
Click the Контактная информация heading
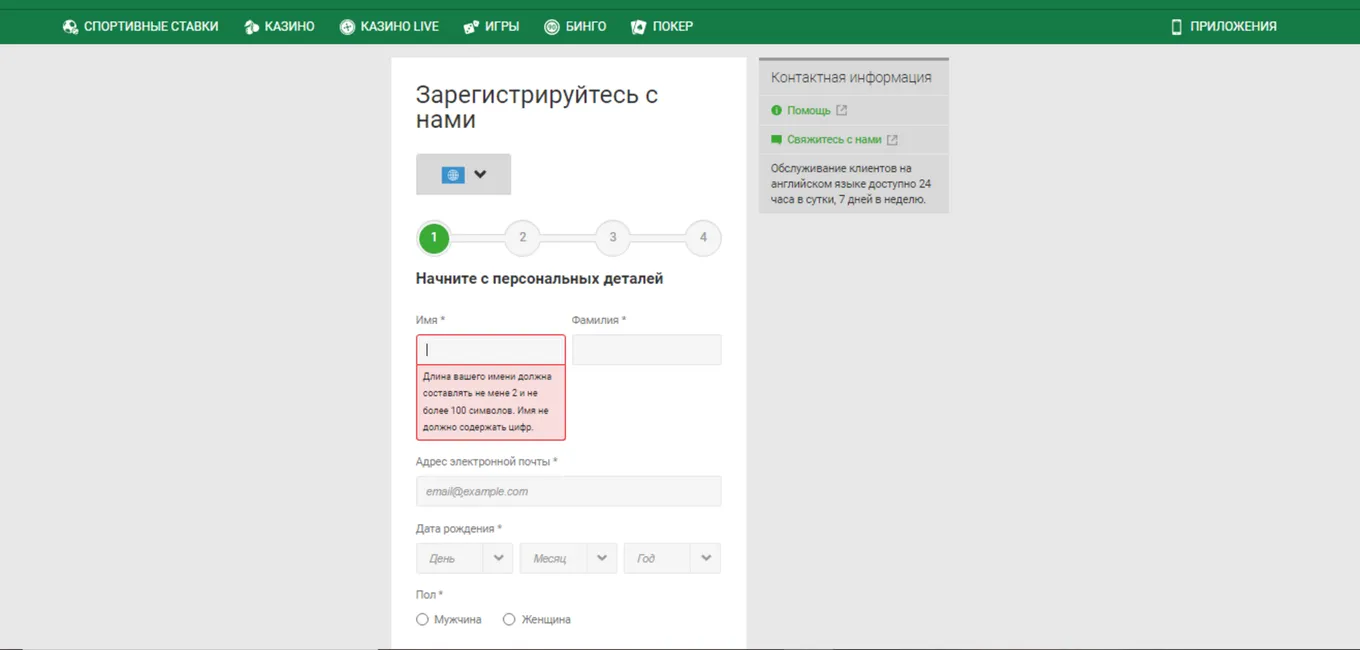point(851,77)
